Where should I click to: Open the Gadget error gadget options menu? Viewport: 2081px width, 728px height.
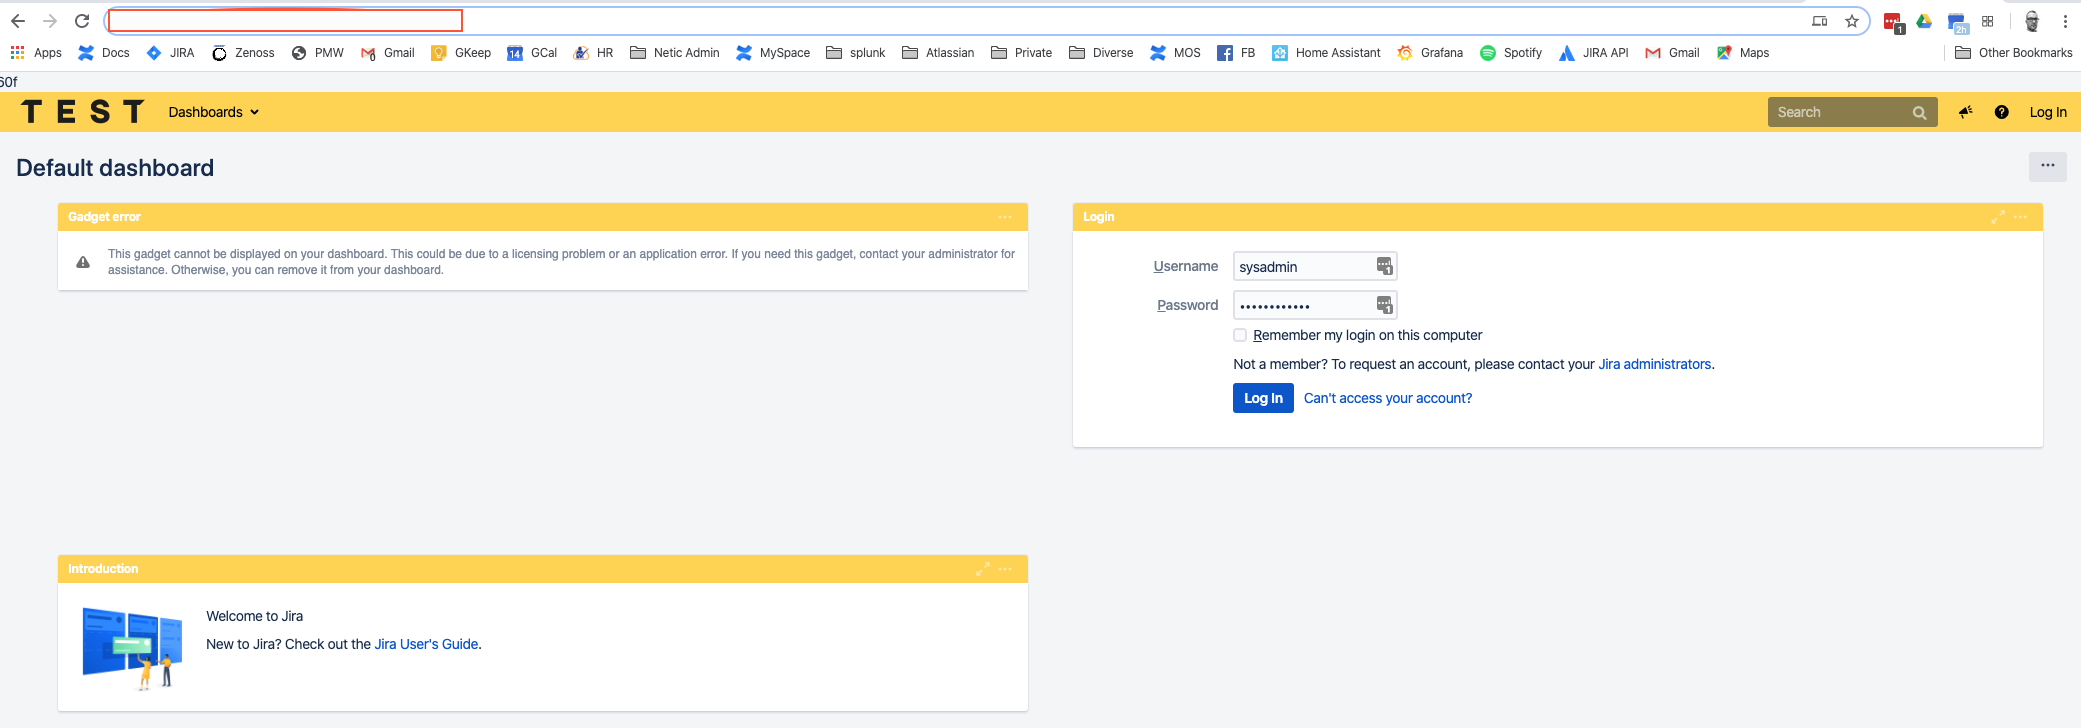click(1005, 217)
